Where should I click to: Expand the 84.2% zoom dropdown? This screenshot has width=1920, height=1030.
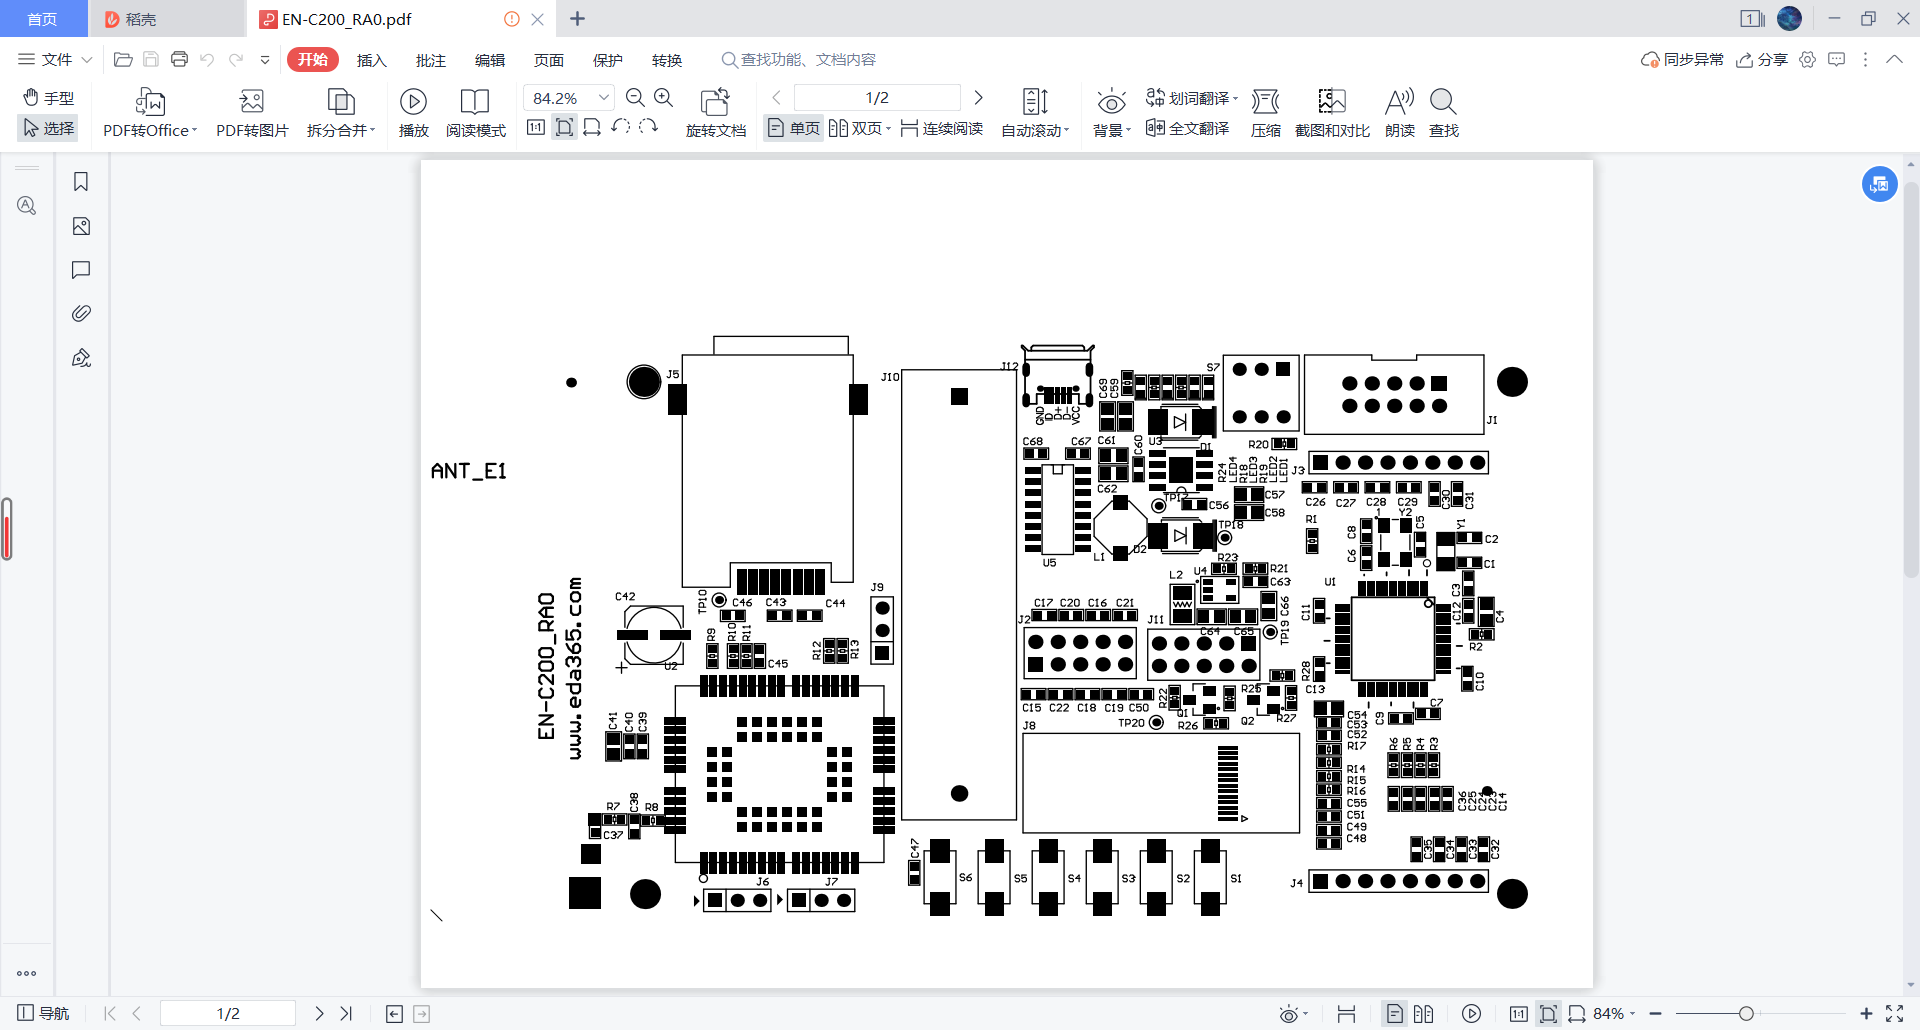604,97
